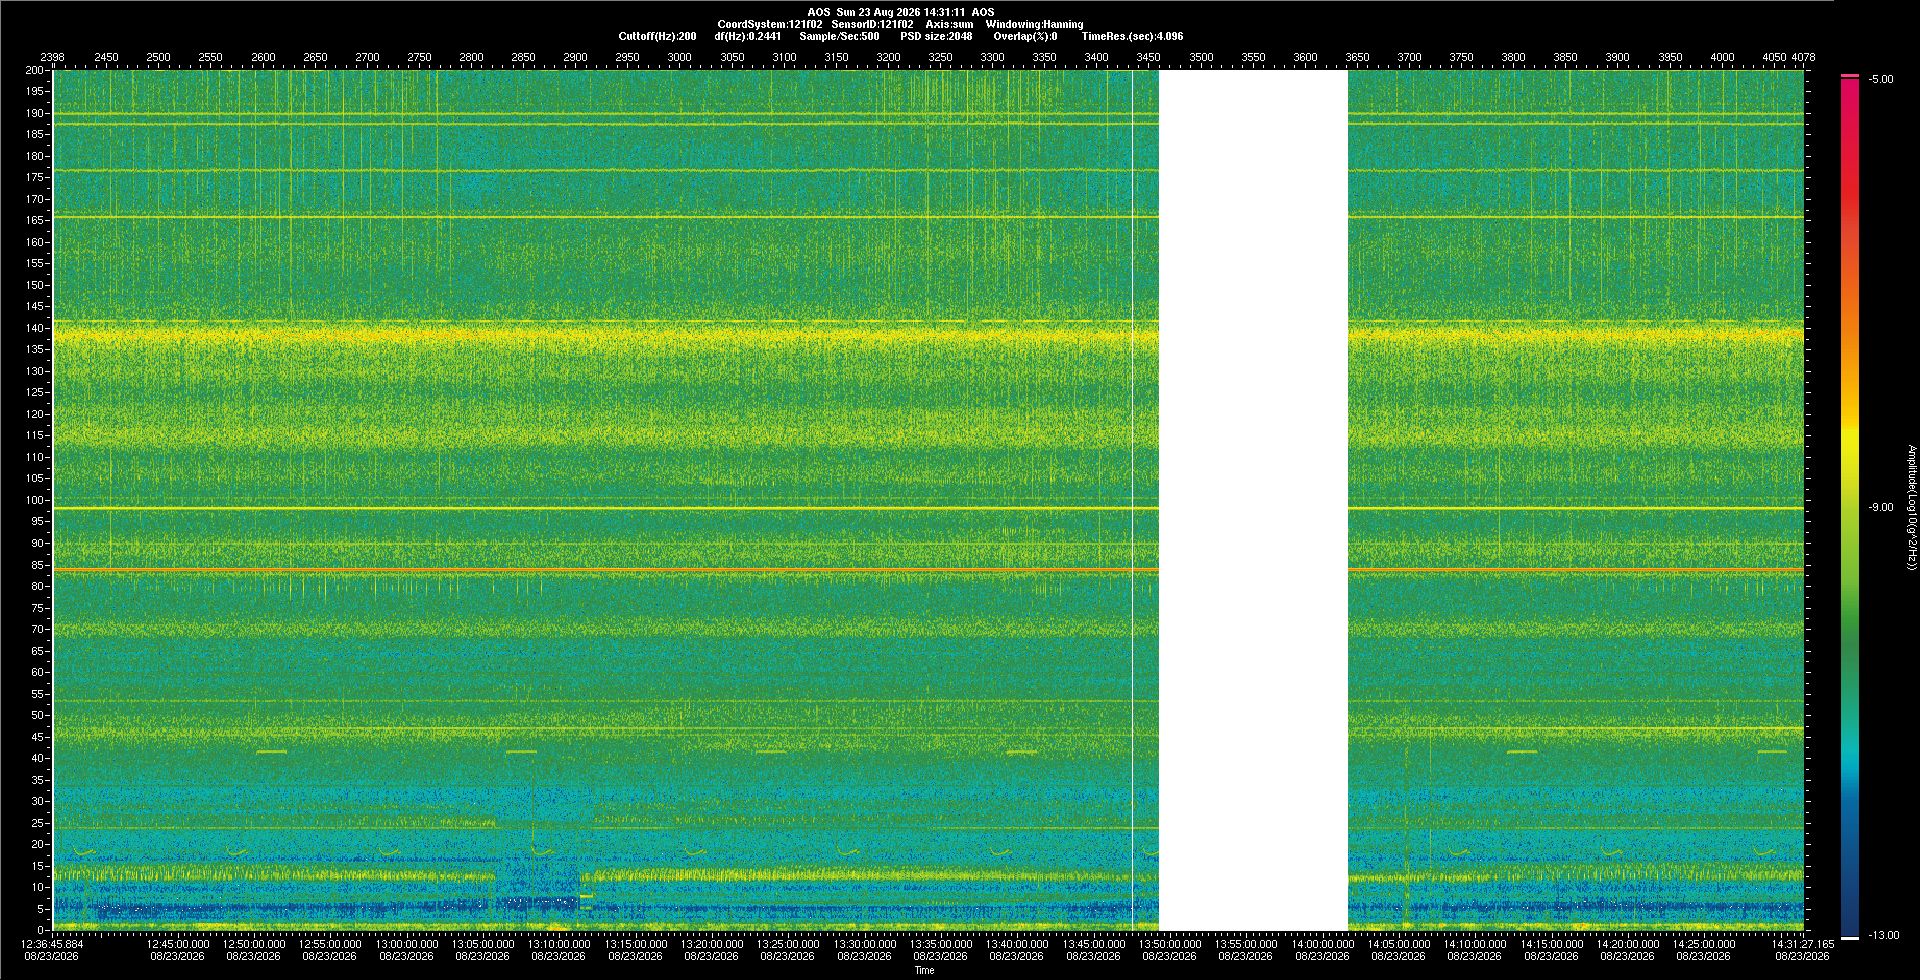Screen dimensions: 1920x980
Task: Click the CoordSystem:121f02 header text
Action: [770, 24]
